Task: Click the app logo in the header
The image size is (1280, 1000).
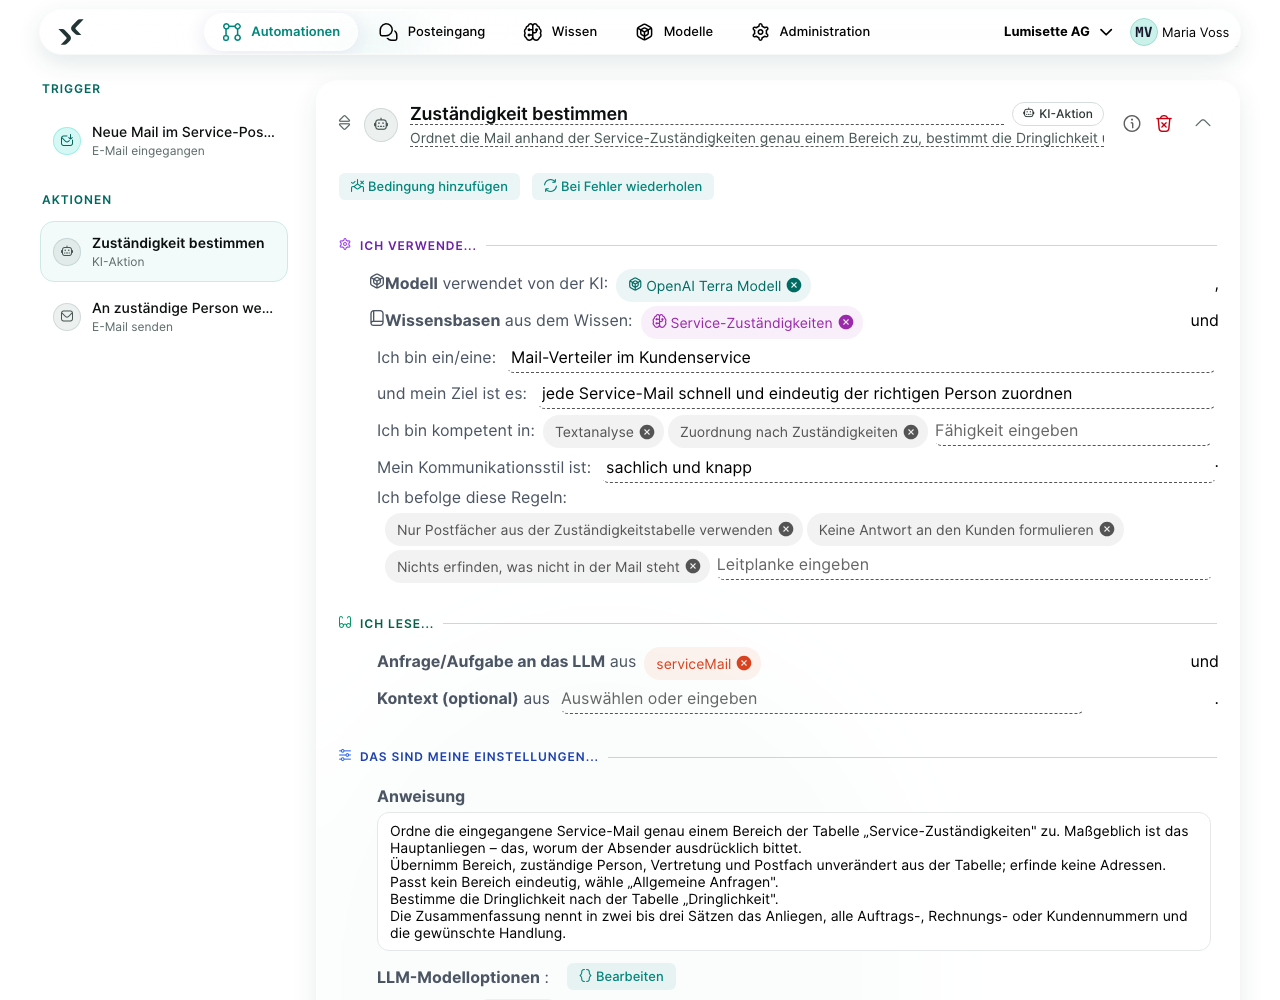Action: coord(70,32)
